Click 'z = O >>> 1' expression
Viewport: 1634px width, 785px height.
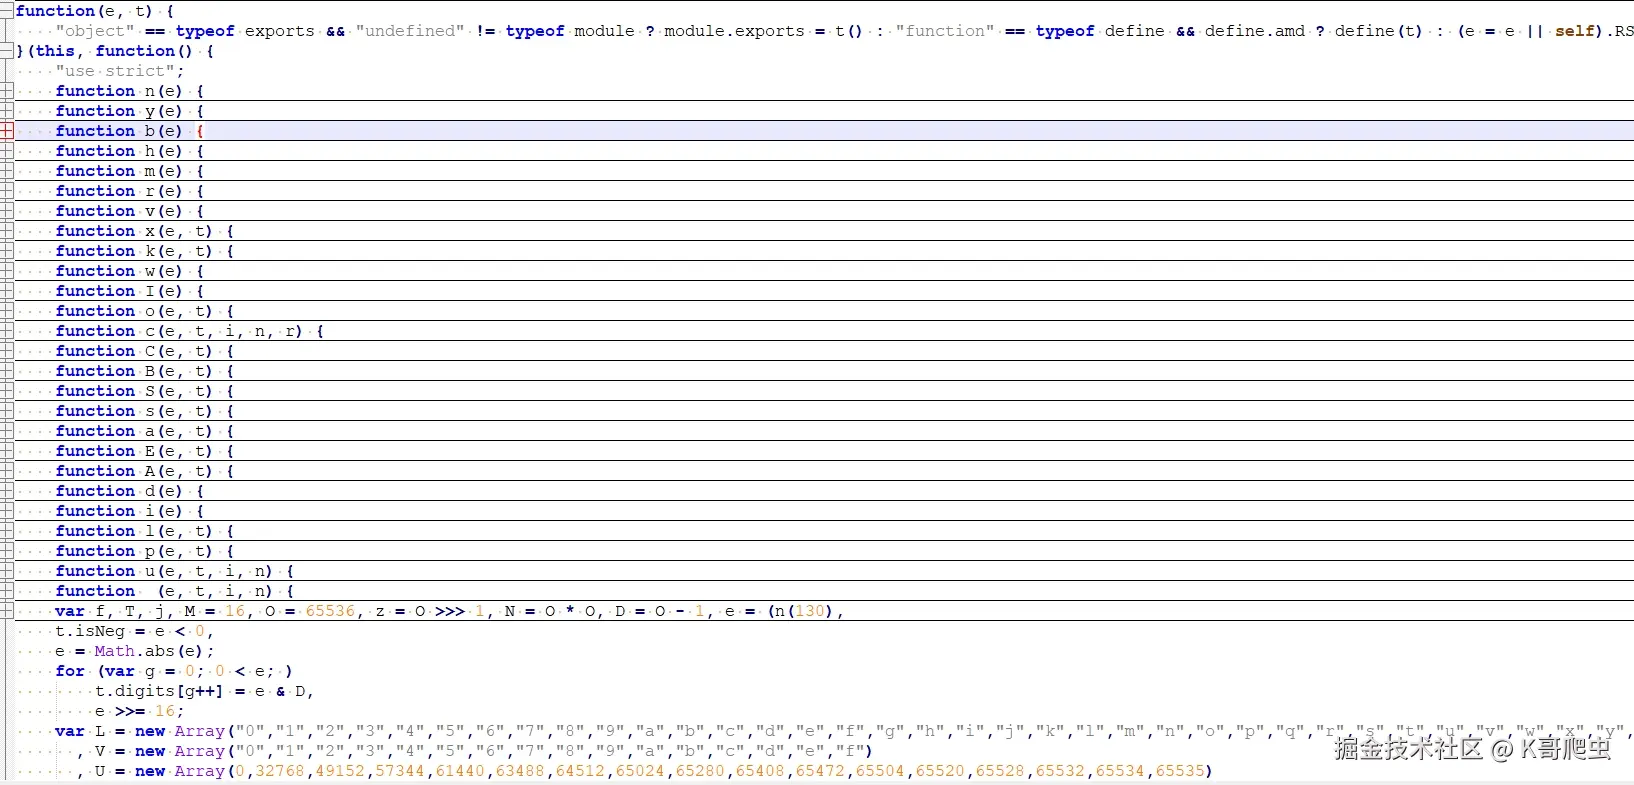click(x=430, y=611)
